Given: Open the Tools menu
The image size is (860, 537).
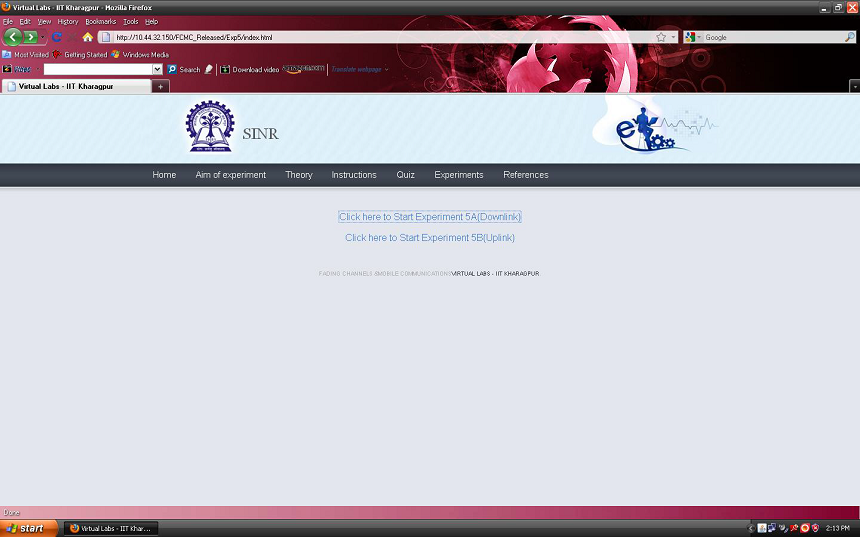Looking at the screenshot, I should [x=130, y=21].
